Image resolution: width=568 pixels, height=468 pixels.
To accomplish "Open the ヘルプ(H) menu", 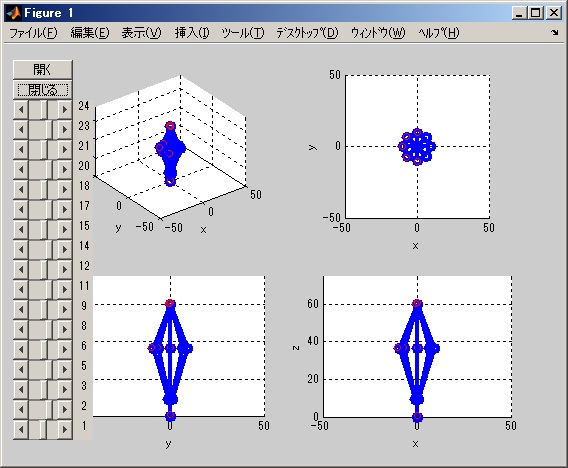I will 439,33.
